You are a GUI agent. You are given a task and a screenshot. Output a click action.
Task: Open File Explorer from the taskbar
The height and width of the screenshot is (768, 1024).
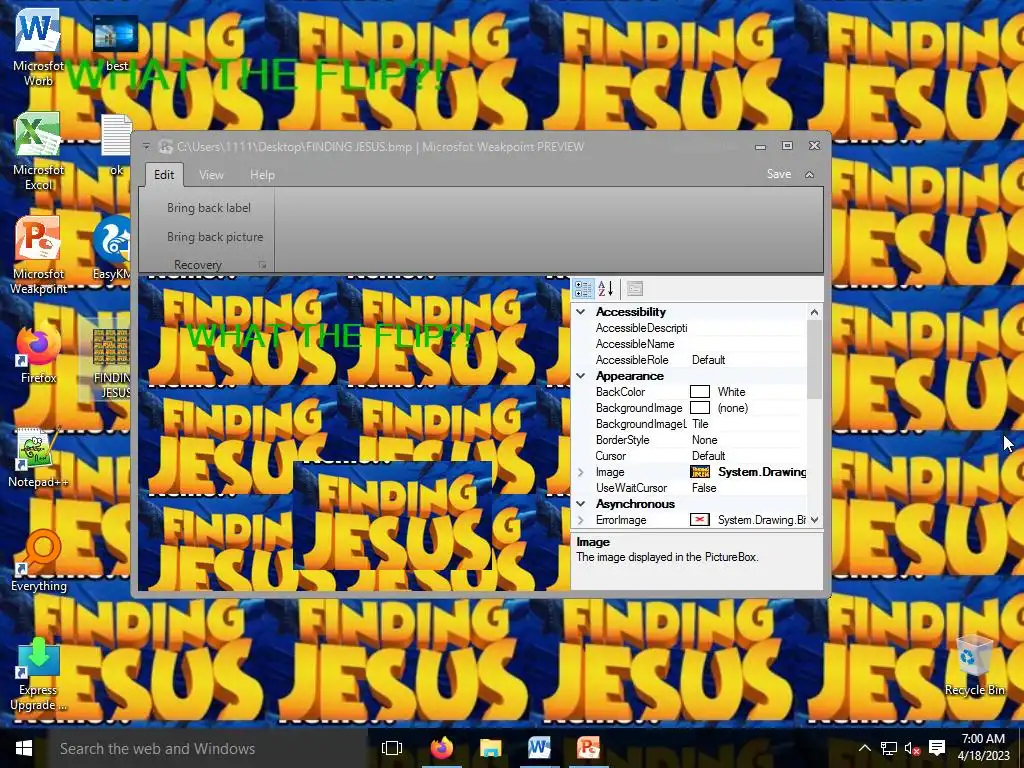tap(490, 748)
